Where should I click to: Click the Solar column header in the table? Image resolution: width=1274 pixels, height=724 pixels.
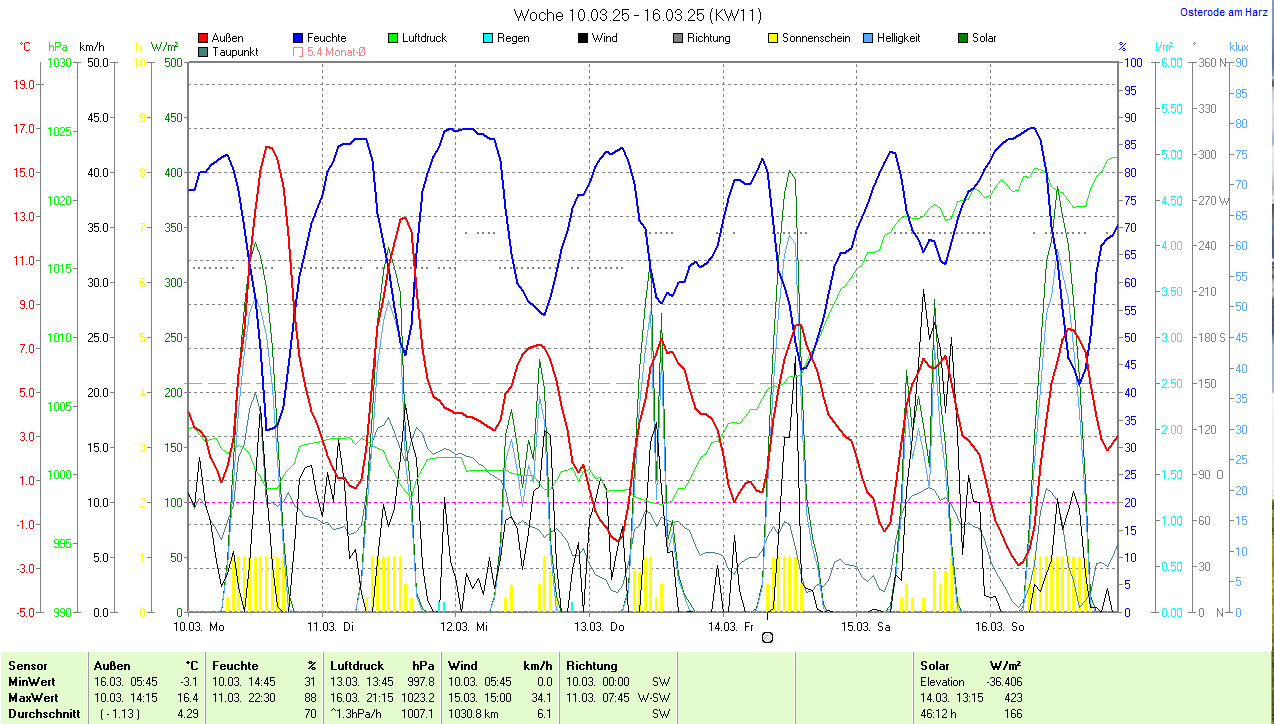[934, 665]
